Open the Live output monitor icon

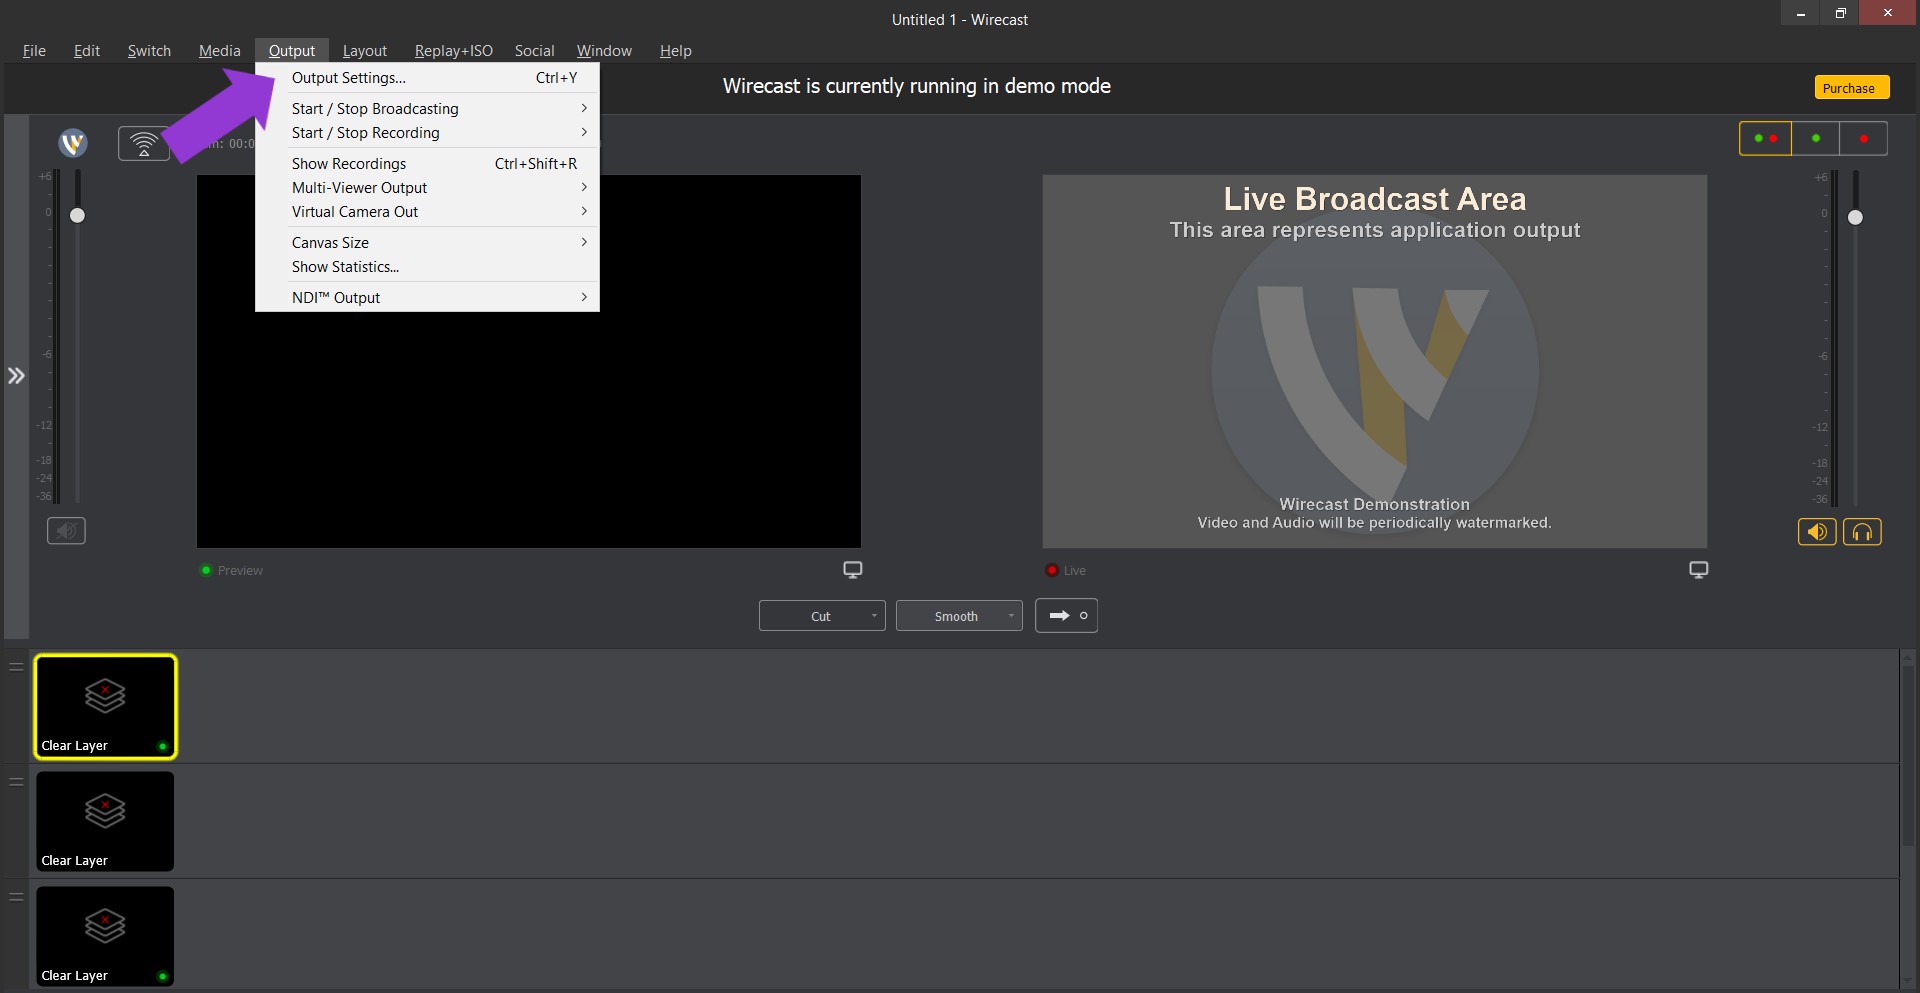pos(1698,569)
